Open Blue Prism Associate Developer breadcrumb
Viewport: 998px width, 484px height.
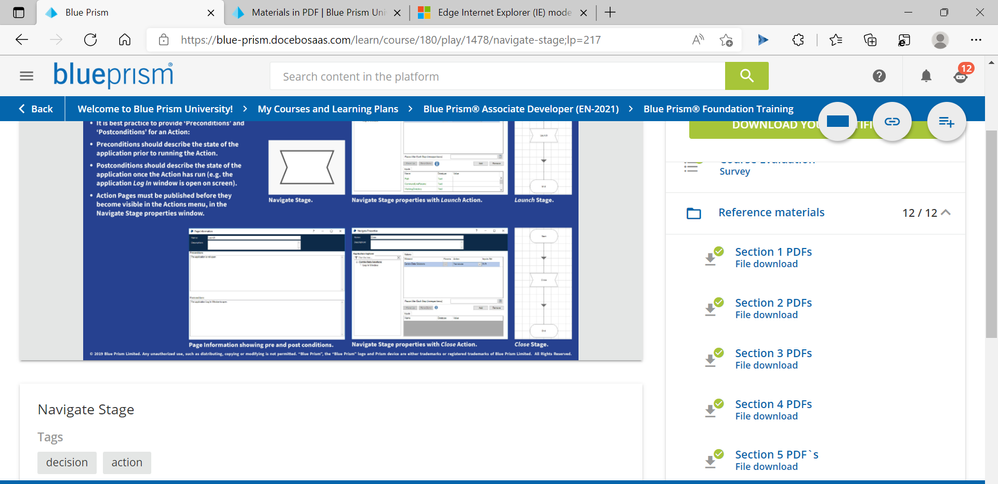pos(521,109)
